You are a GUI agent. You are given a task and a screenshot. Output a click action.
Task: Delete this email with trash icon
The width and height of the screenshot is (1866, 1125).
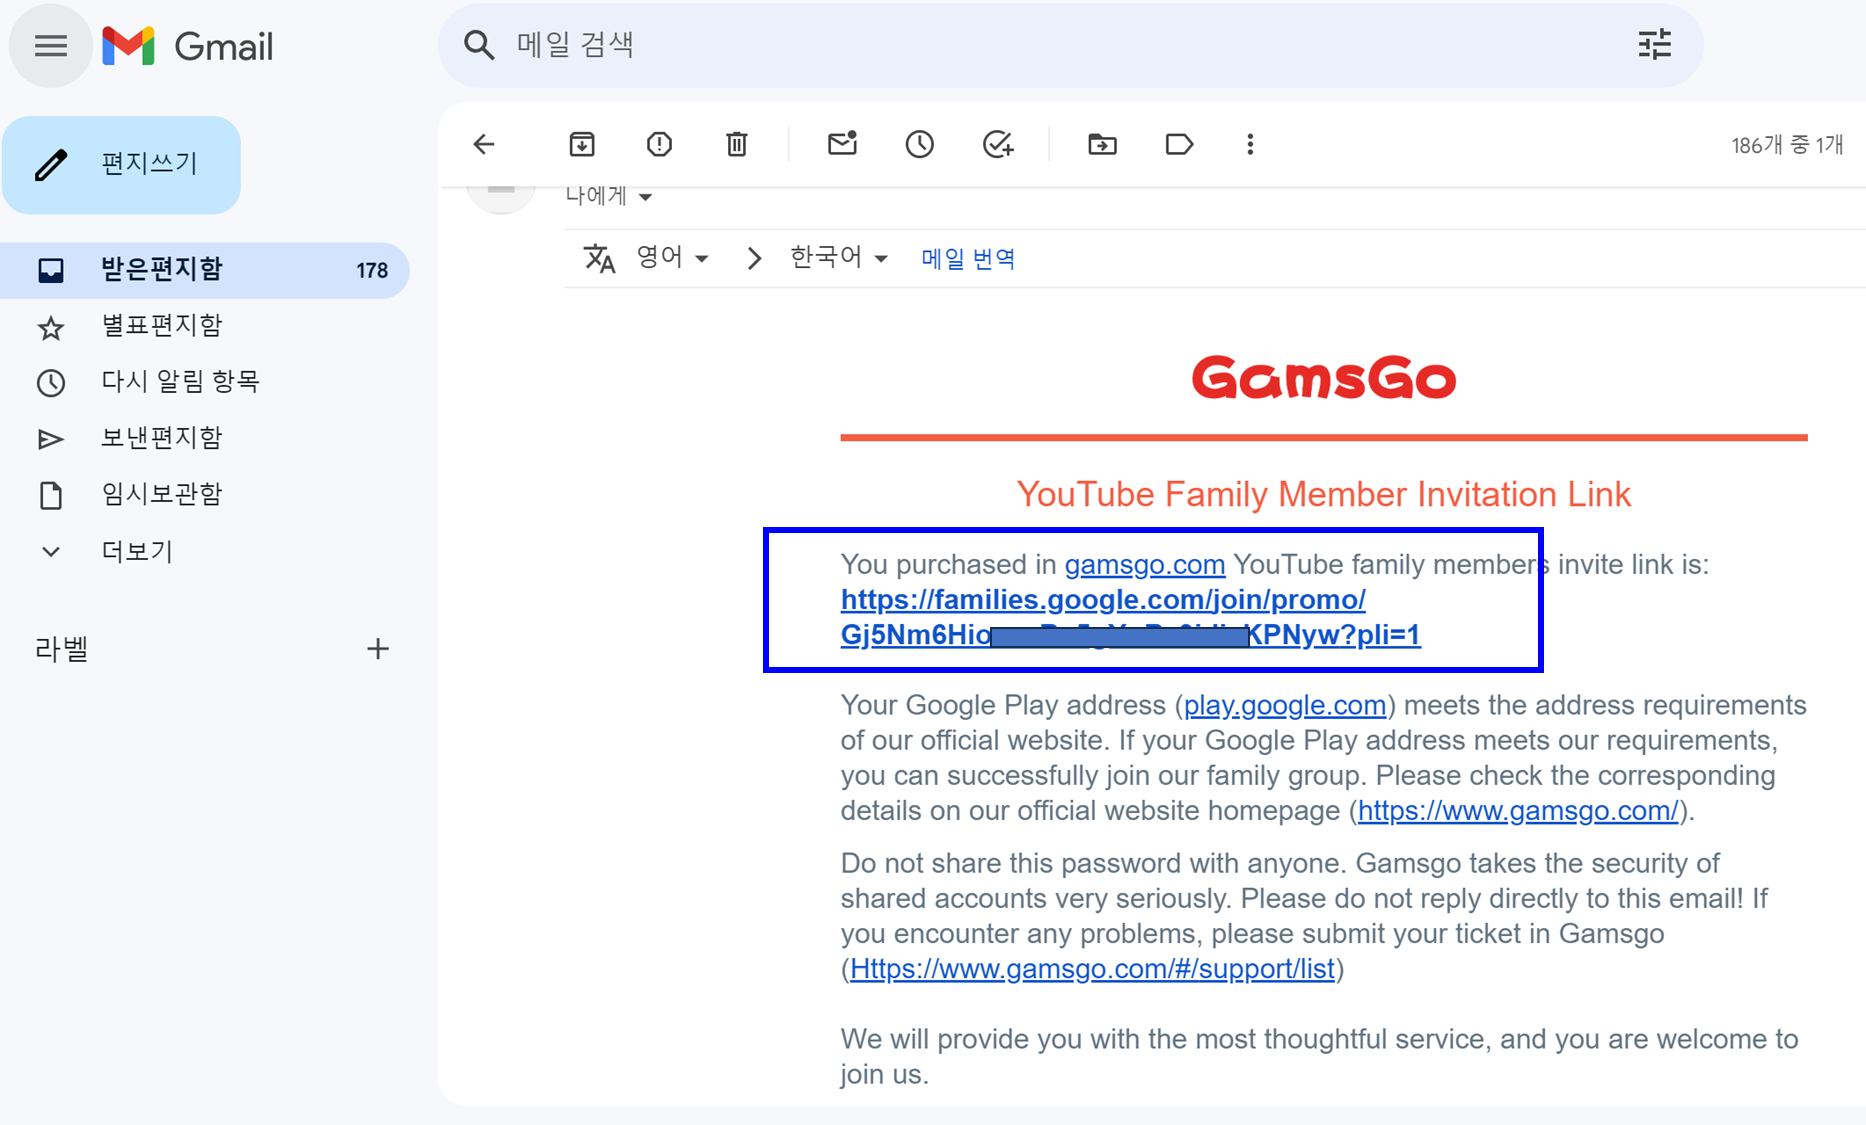click(737, 145)
